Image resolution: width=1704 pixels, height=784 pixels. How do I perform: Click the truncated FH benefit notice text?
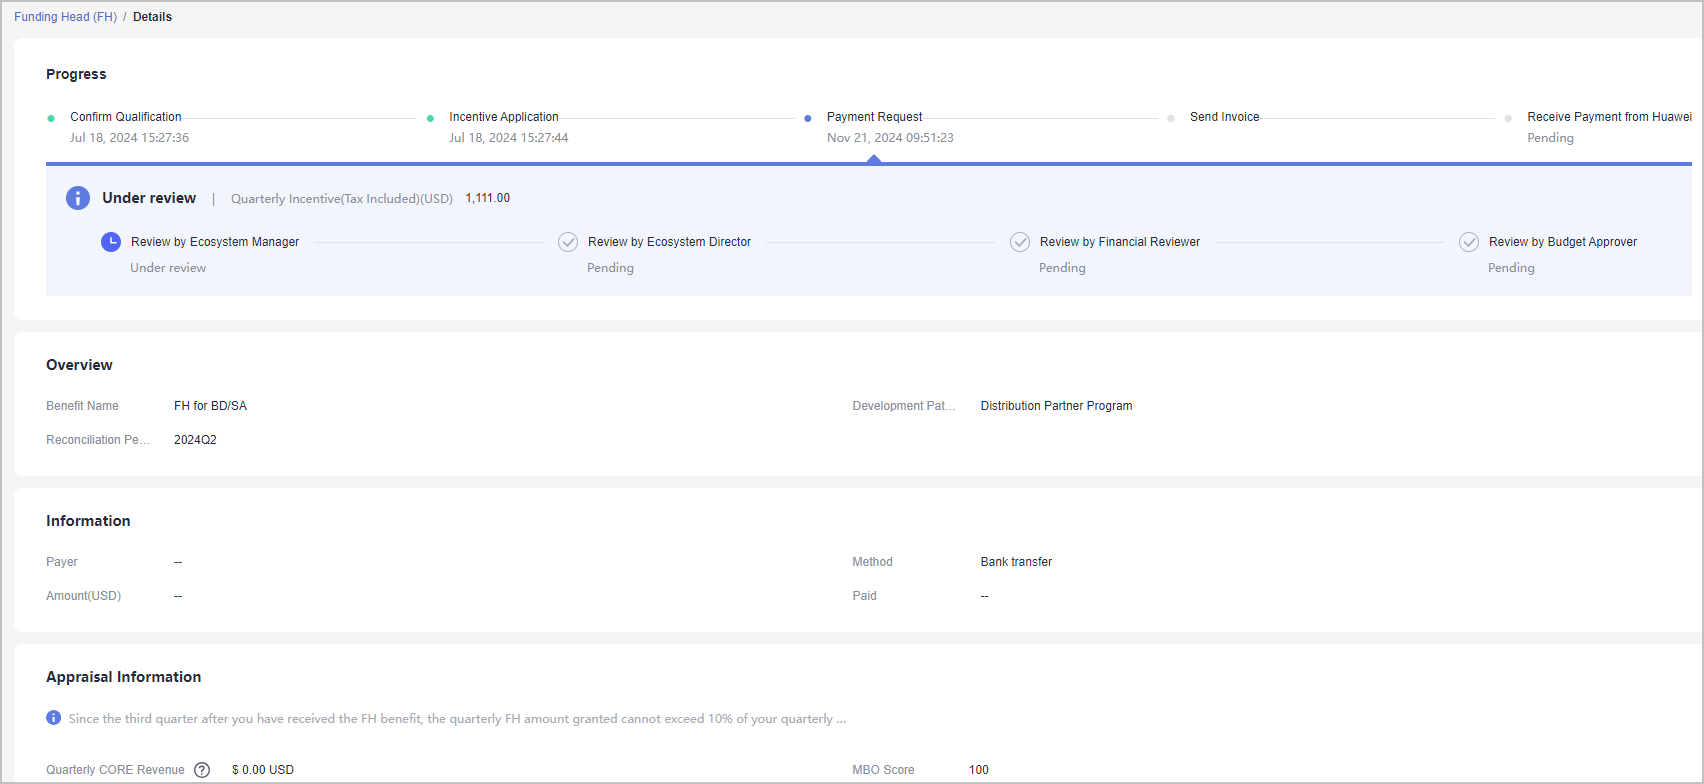point(457,719)
